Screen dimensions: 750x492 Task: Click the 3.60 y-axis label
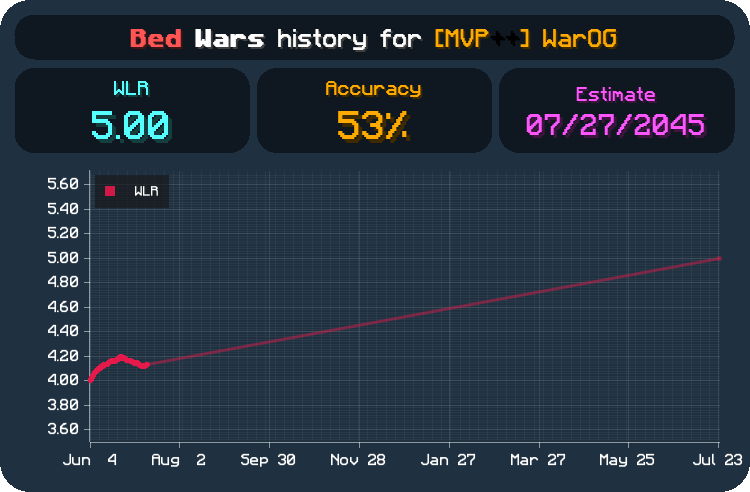click(63, 429)
